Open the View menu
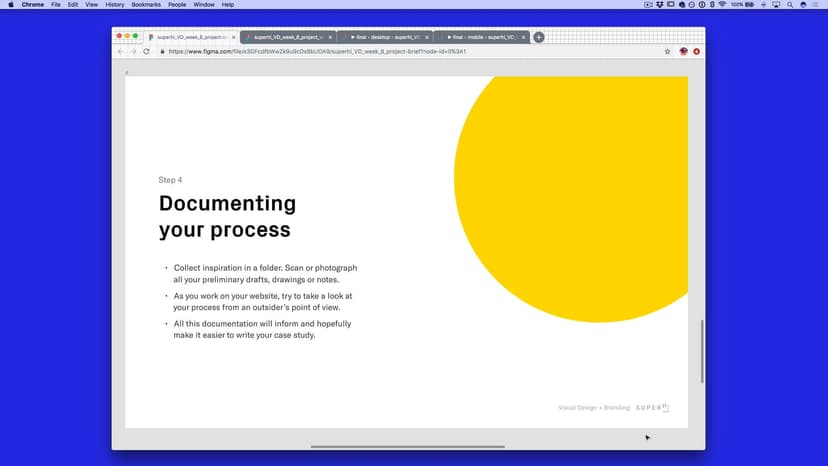This screenshot has width=828, height=466. coord(91,5)
